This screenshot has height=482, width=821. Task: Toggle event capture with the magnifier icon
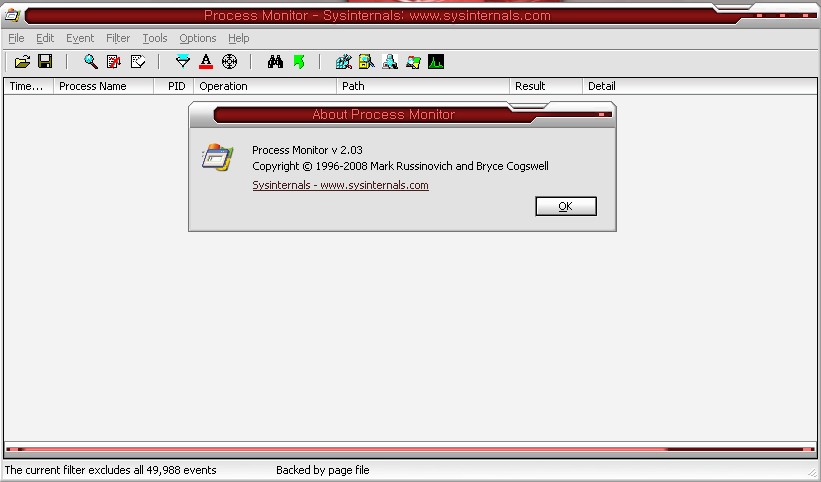click(x=91, y=62)
